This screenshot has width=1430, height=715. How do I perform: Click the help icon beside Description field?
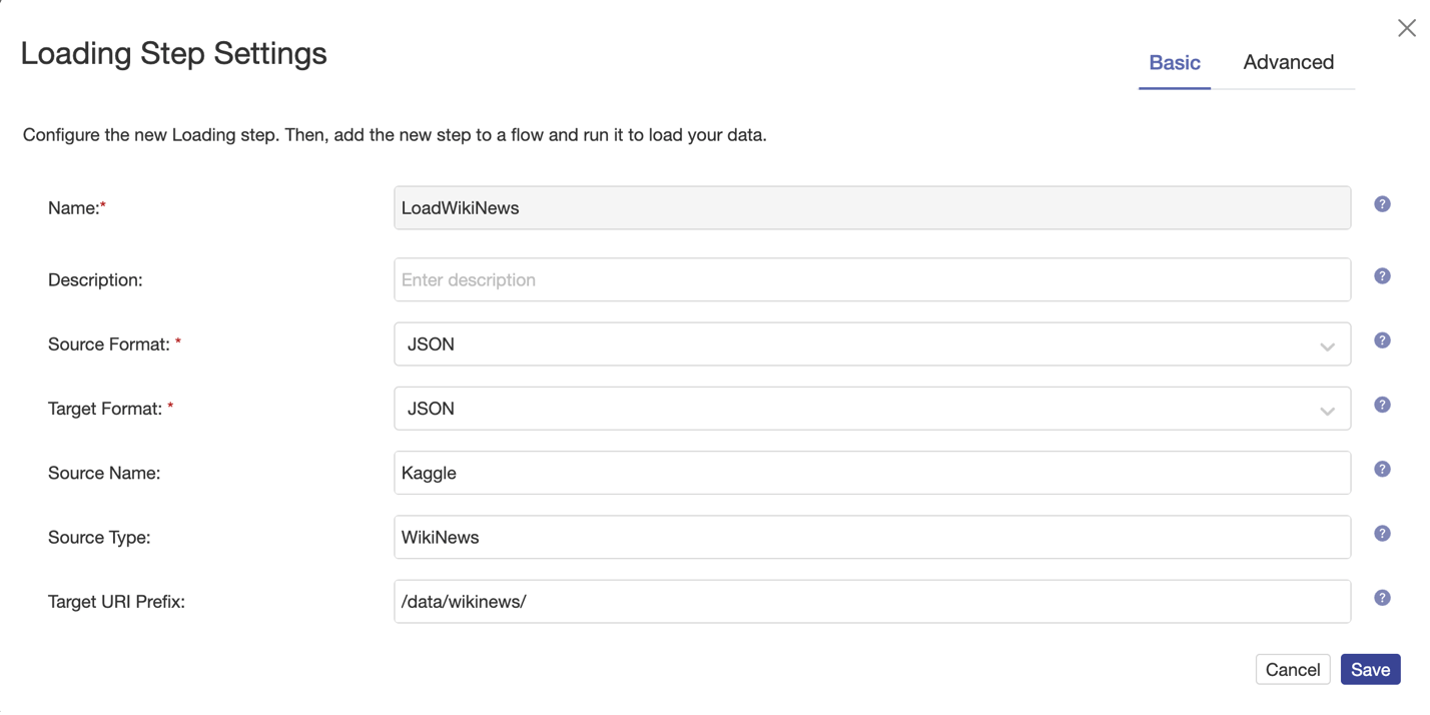1382,276
